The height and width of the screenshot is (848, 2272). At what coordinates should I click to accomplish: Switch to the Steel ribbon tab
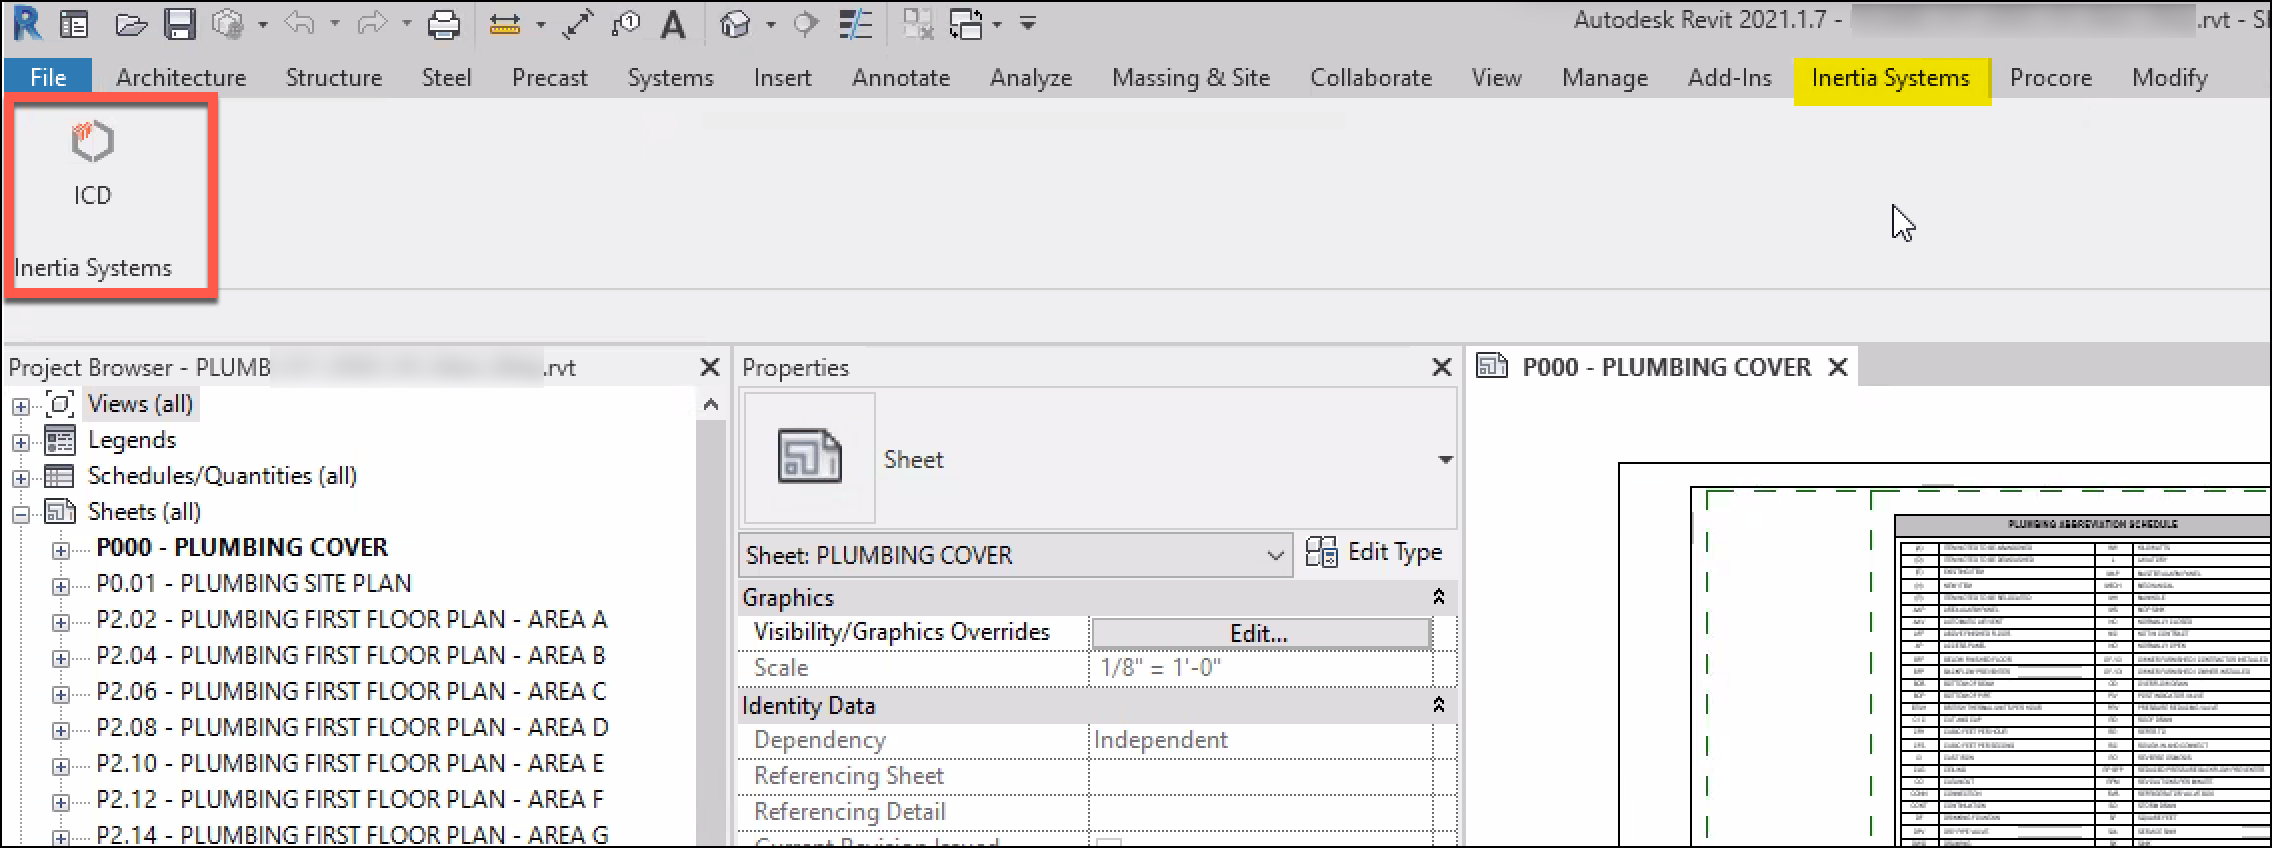click(x=446, y=78)
